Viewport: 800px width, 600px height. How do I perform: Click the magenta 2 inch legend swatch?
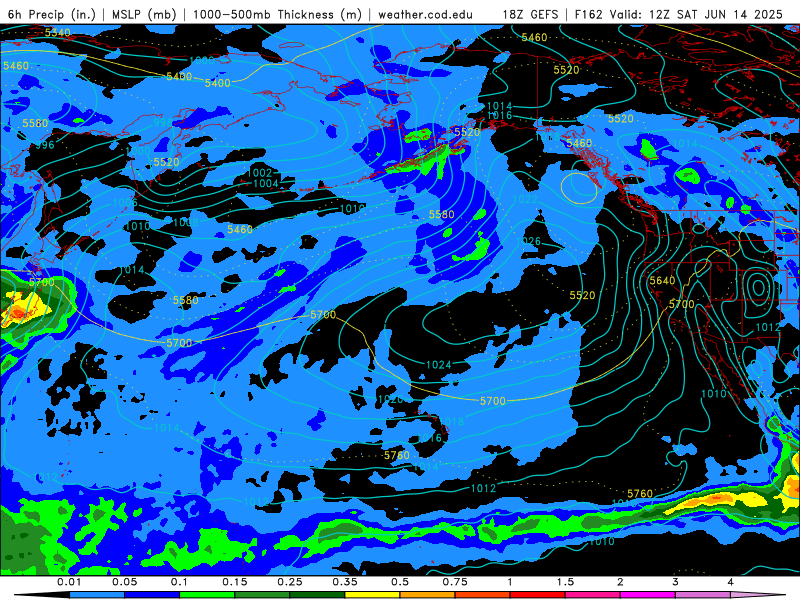(x=648, y=595)
